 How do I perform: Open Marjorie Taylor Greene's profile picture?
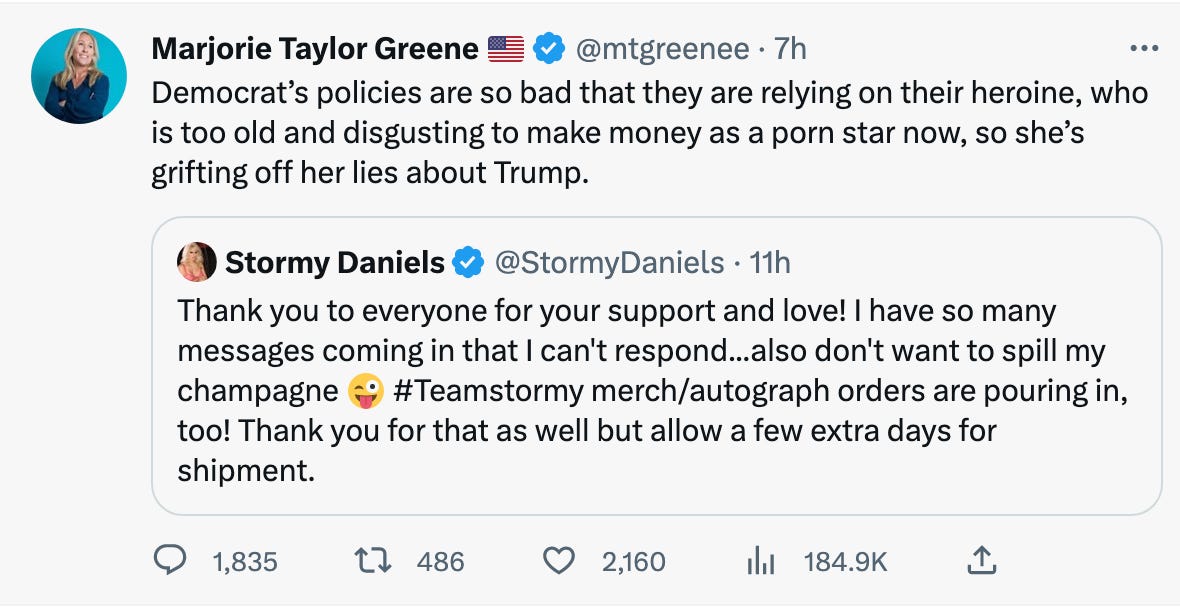[x=79, y=76]
